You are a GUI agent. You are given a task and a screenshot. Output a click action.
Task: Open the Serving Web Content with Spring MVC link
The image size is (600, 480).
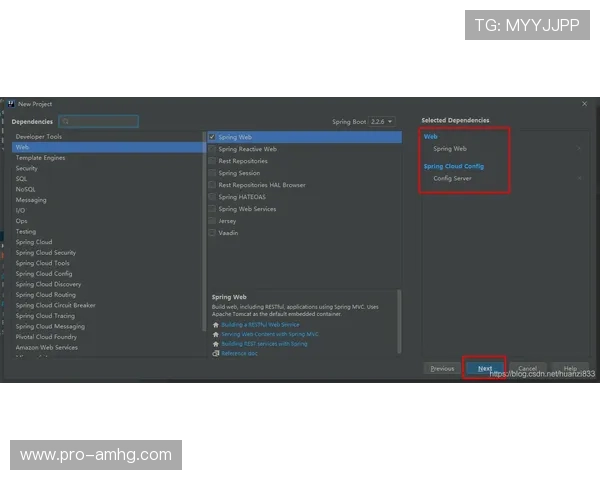pyautogui.click(x=270, y=334)
